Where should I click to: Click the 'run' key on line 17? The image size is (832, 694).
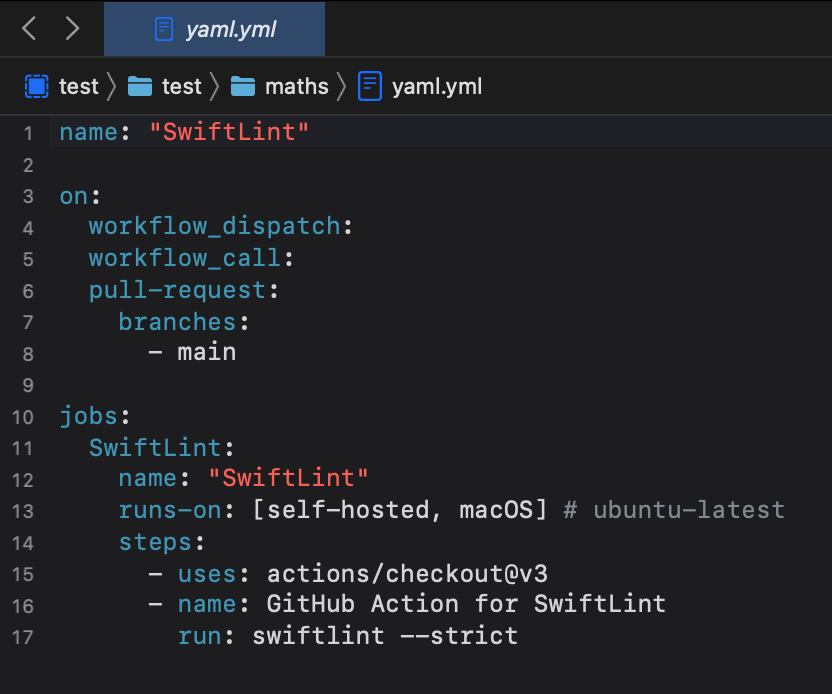click(x=200, y=636)
